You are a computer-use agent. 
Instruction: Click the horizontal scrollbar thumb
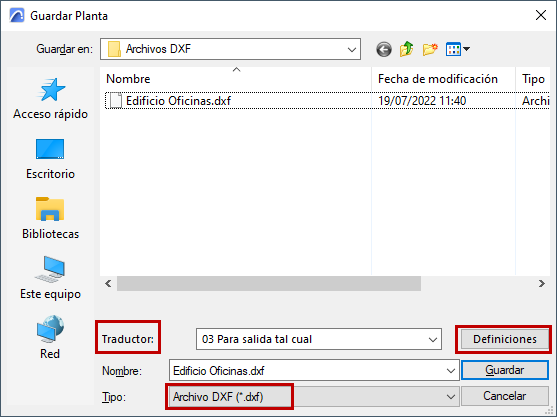[x=269, y=283]
